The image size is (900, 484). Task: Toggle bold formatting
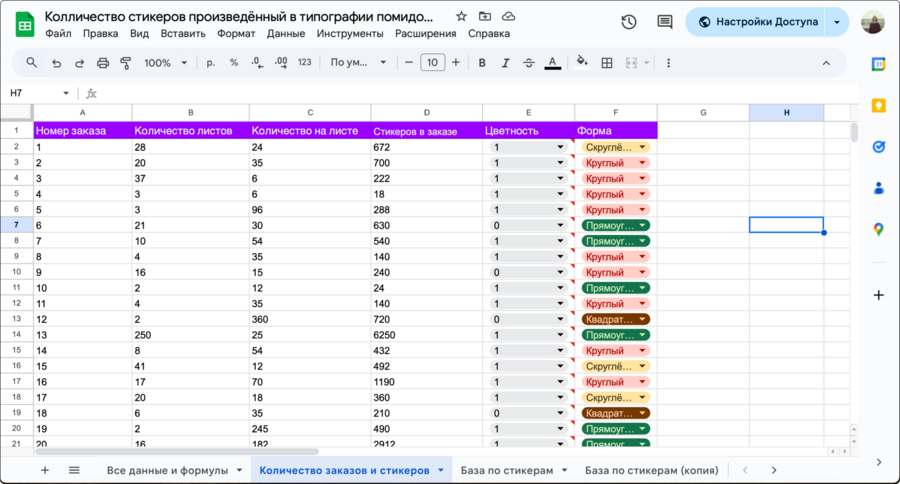(x=482, y=63)
